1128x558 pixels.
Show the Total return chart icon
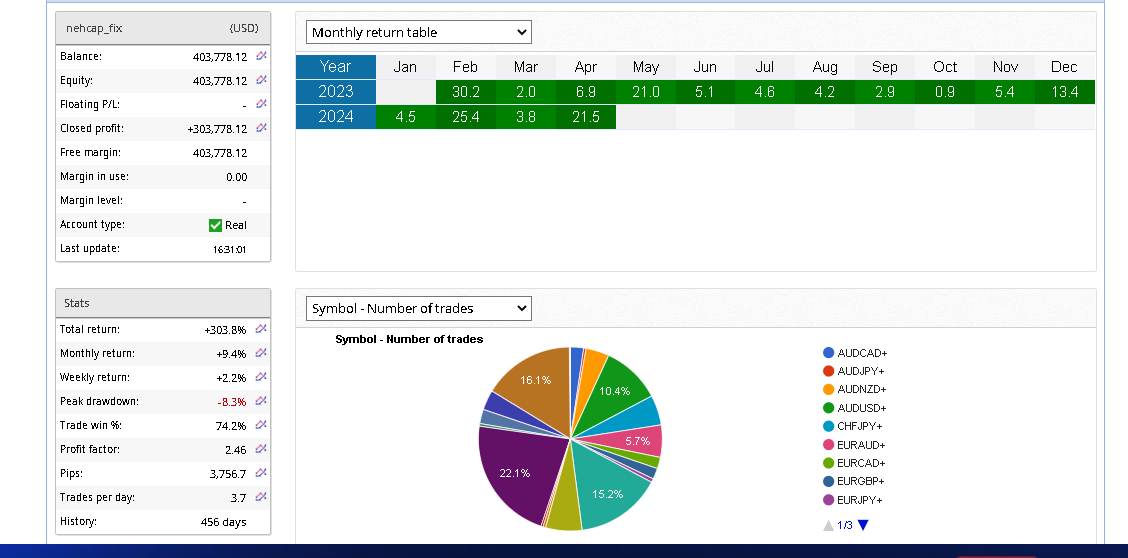[x=261, y=329]
